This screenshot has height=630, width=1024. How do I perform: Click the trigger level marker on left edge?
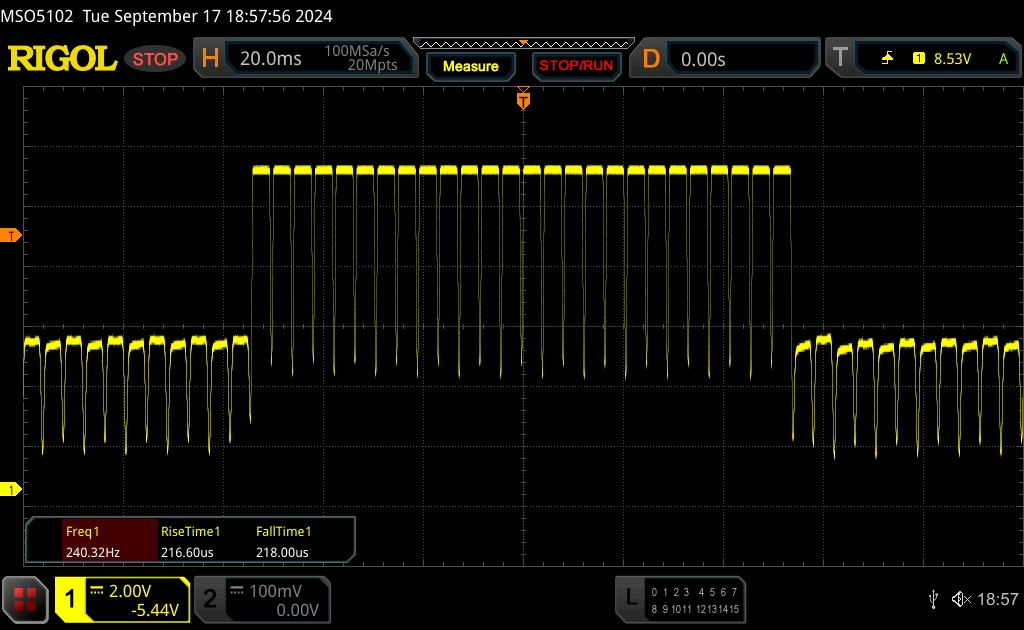12,235
